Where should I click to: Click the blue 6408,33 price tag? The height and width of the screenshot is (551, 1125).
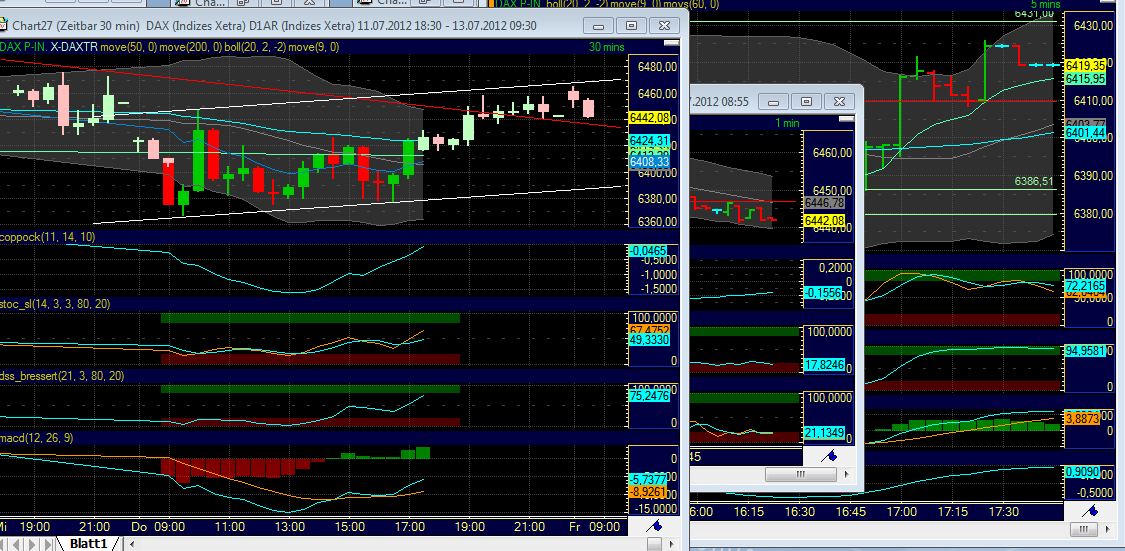(649, 163)
